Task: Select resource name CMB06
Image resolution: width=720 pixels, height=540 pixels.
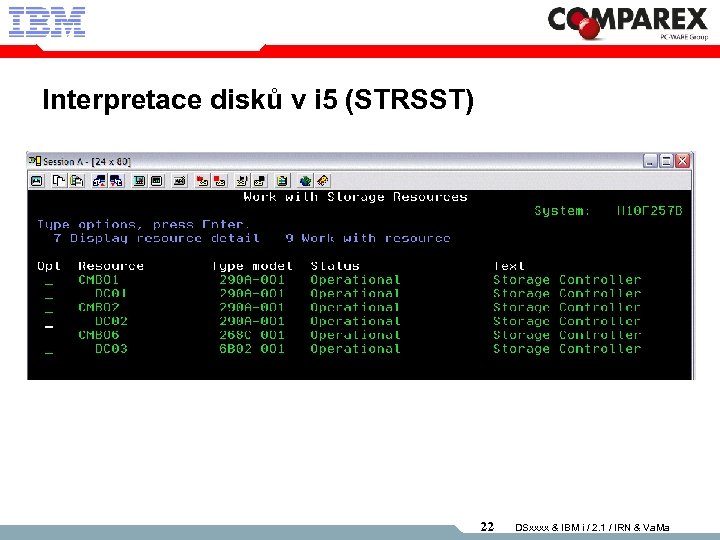Action: point(98,335)
